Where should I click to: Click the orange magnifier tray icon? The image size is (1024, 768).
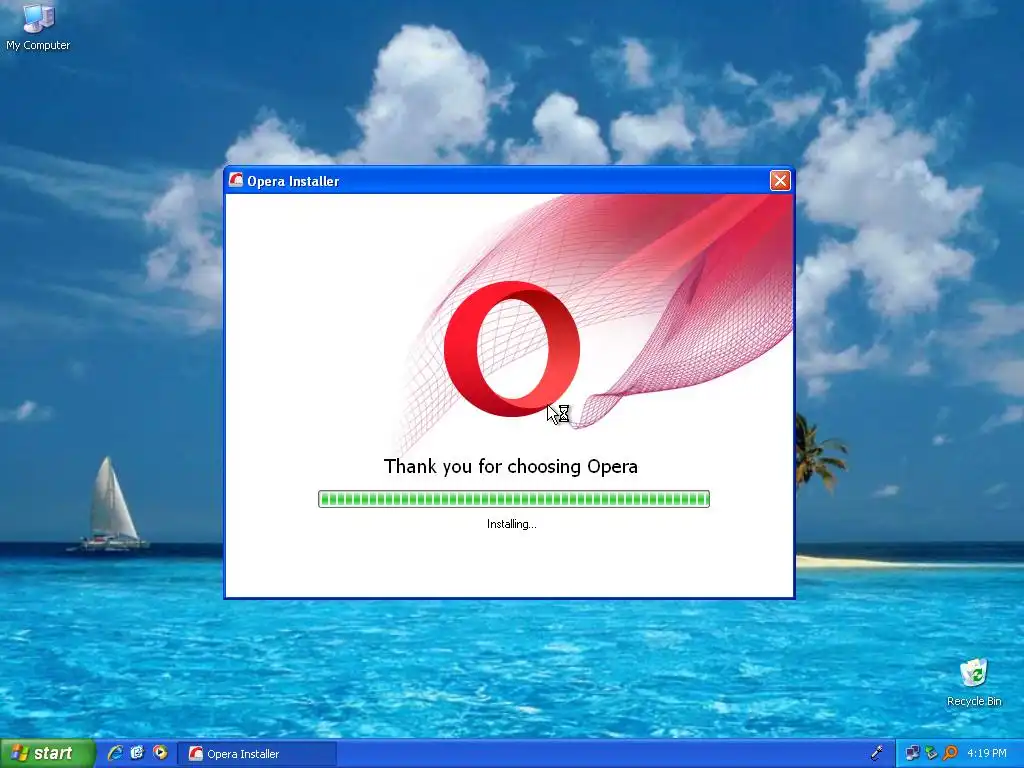tap(950, 753)
